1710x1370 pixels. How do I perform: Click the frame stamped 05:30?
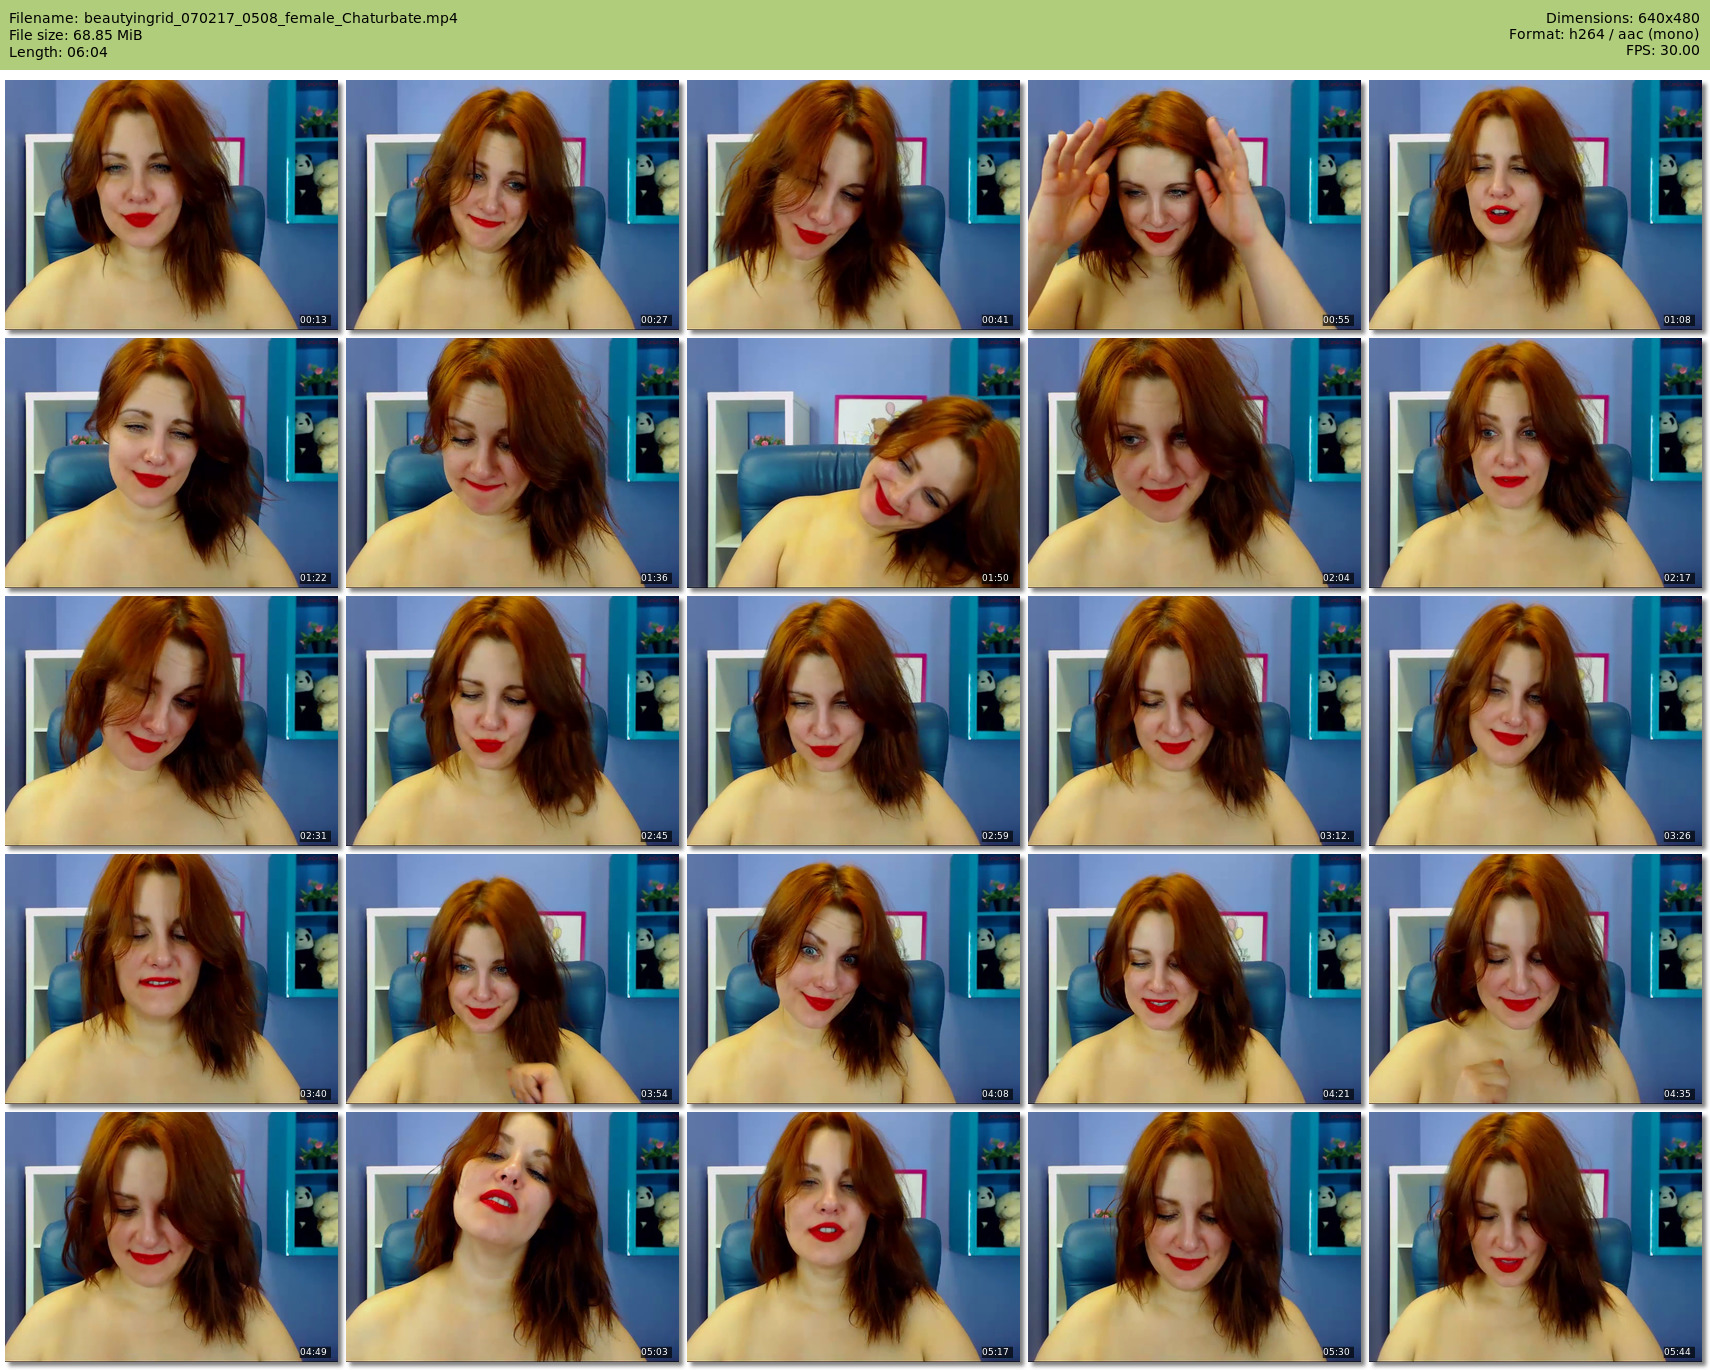[x=1195, y=1237]
